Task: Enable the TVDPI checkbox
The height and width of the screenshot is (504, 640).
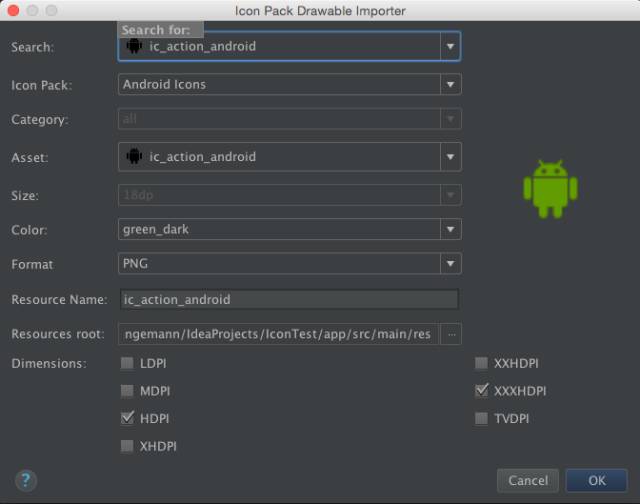Action: [x=481, y=418]
